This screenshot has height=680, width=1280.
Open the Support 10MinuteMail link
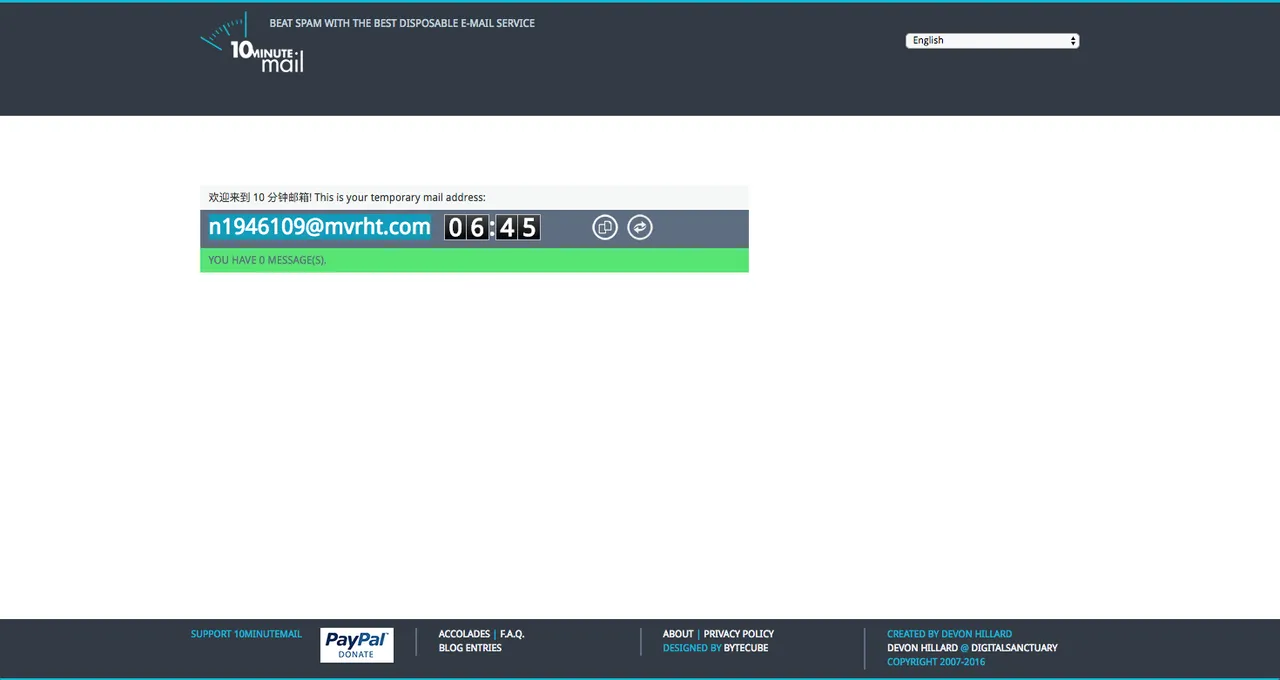246,634
